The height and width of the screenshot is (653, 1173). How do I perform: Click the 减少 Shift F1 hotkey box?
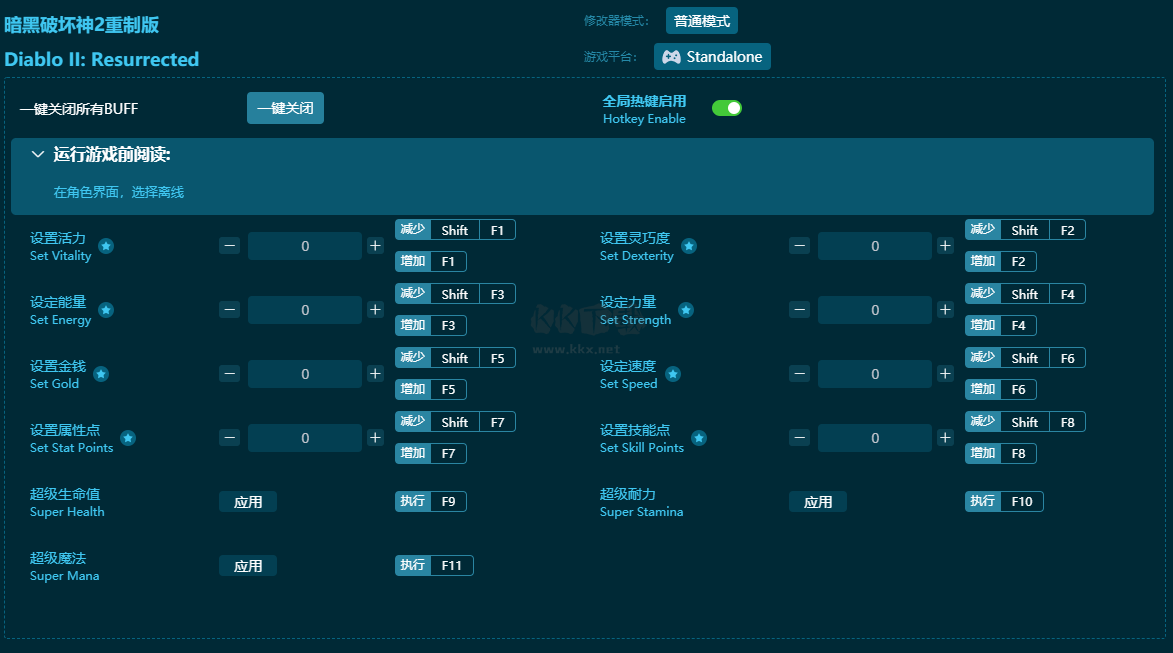tap(455, 230)
